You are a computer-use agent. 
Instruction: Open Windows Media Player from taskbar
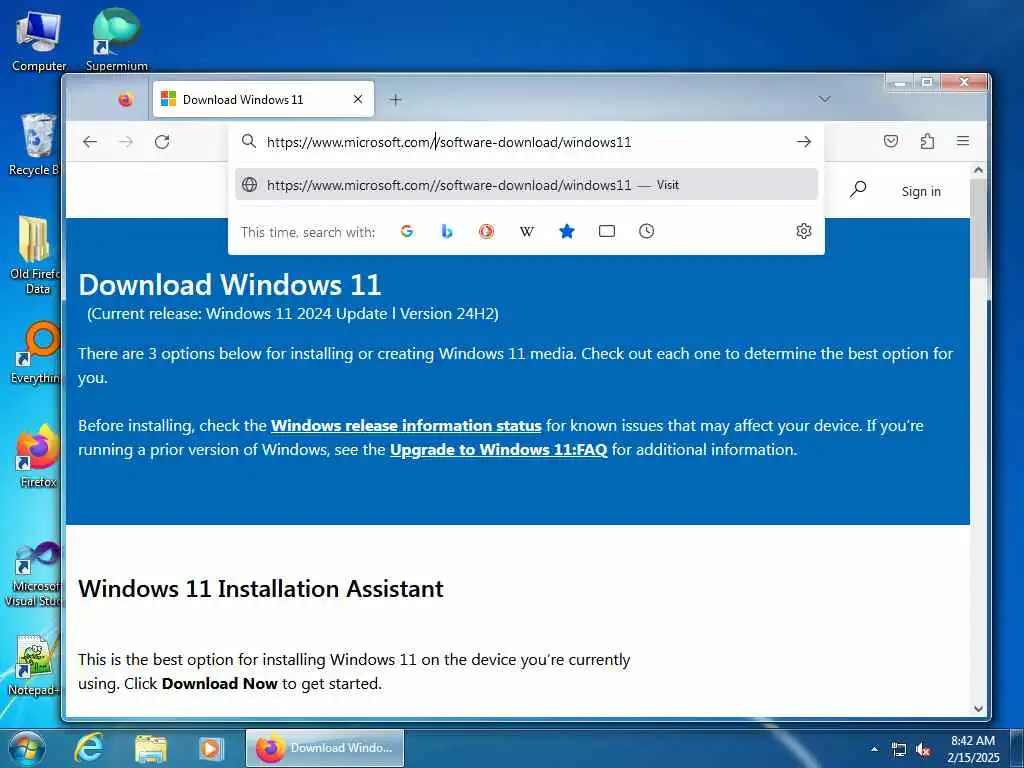click(x=211, y=748)
